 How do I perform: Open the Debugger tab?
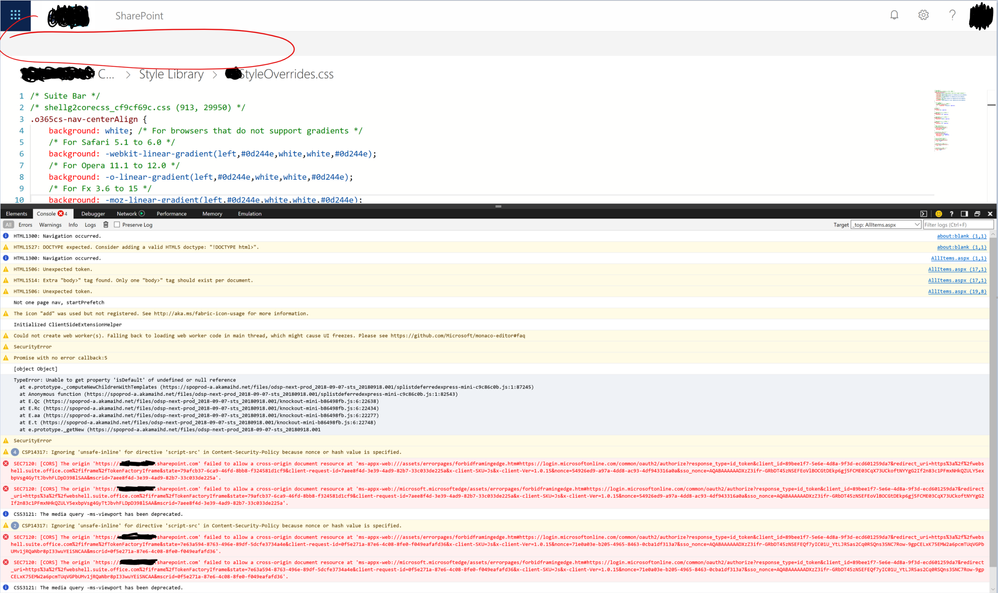tap(93, 214)
